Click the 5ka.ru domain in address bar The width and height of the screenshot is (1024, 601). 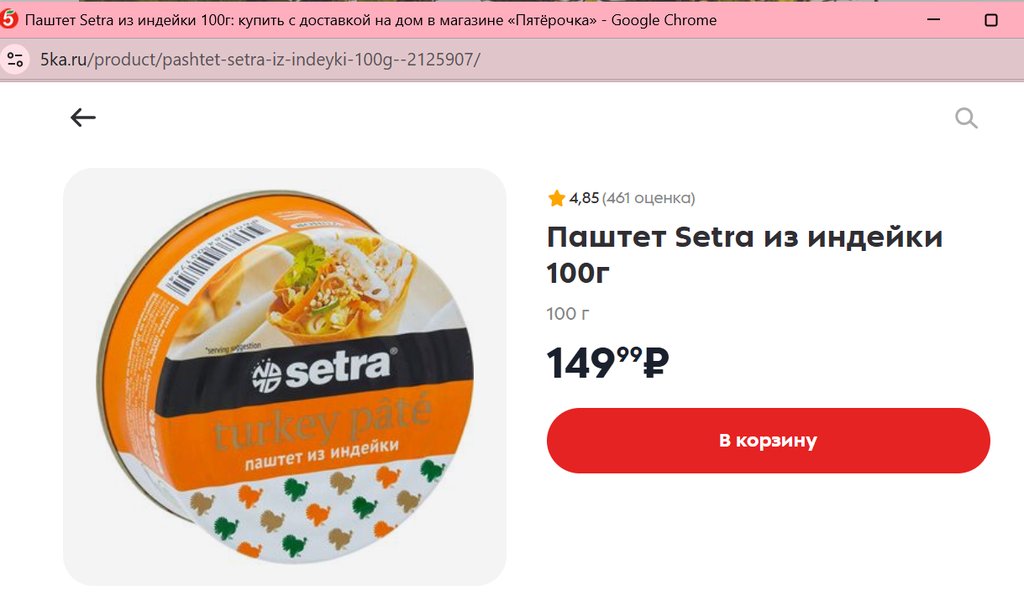coord(63,59)
